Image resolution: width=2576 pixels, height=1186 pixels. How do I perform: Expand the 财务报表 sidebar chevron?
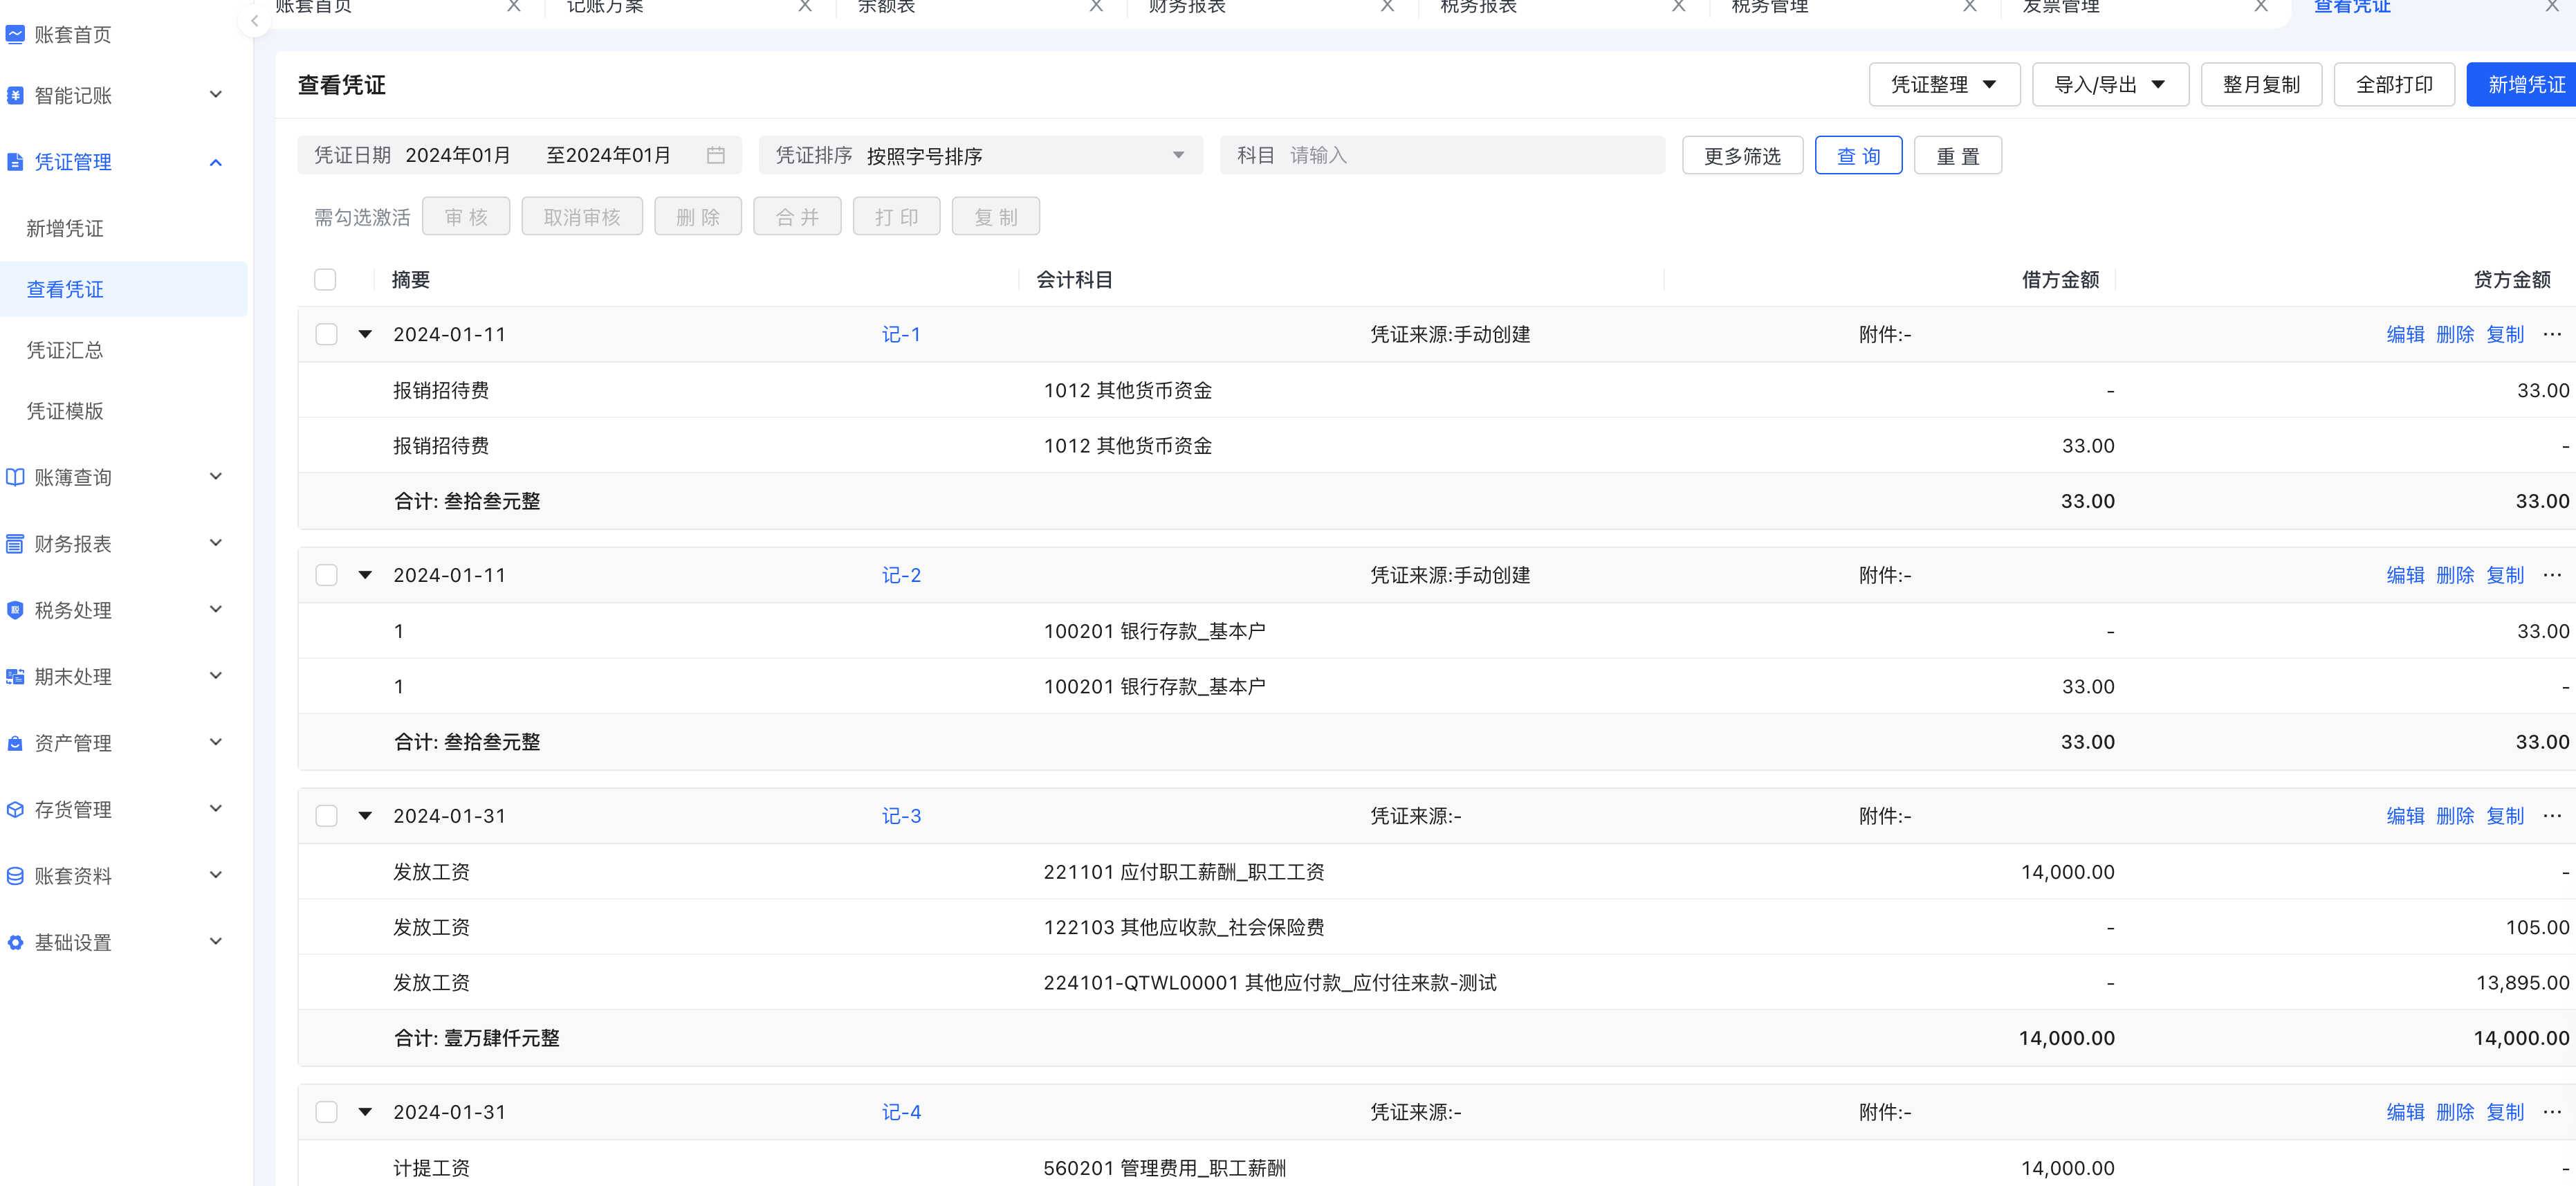[215, 543]
